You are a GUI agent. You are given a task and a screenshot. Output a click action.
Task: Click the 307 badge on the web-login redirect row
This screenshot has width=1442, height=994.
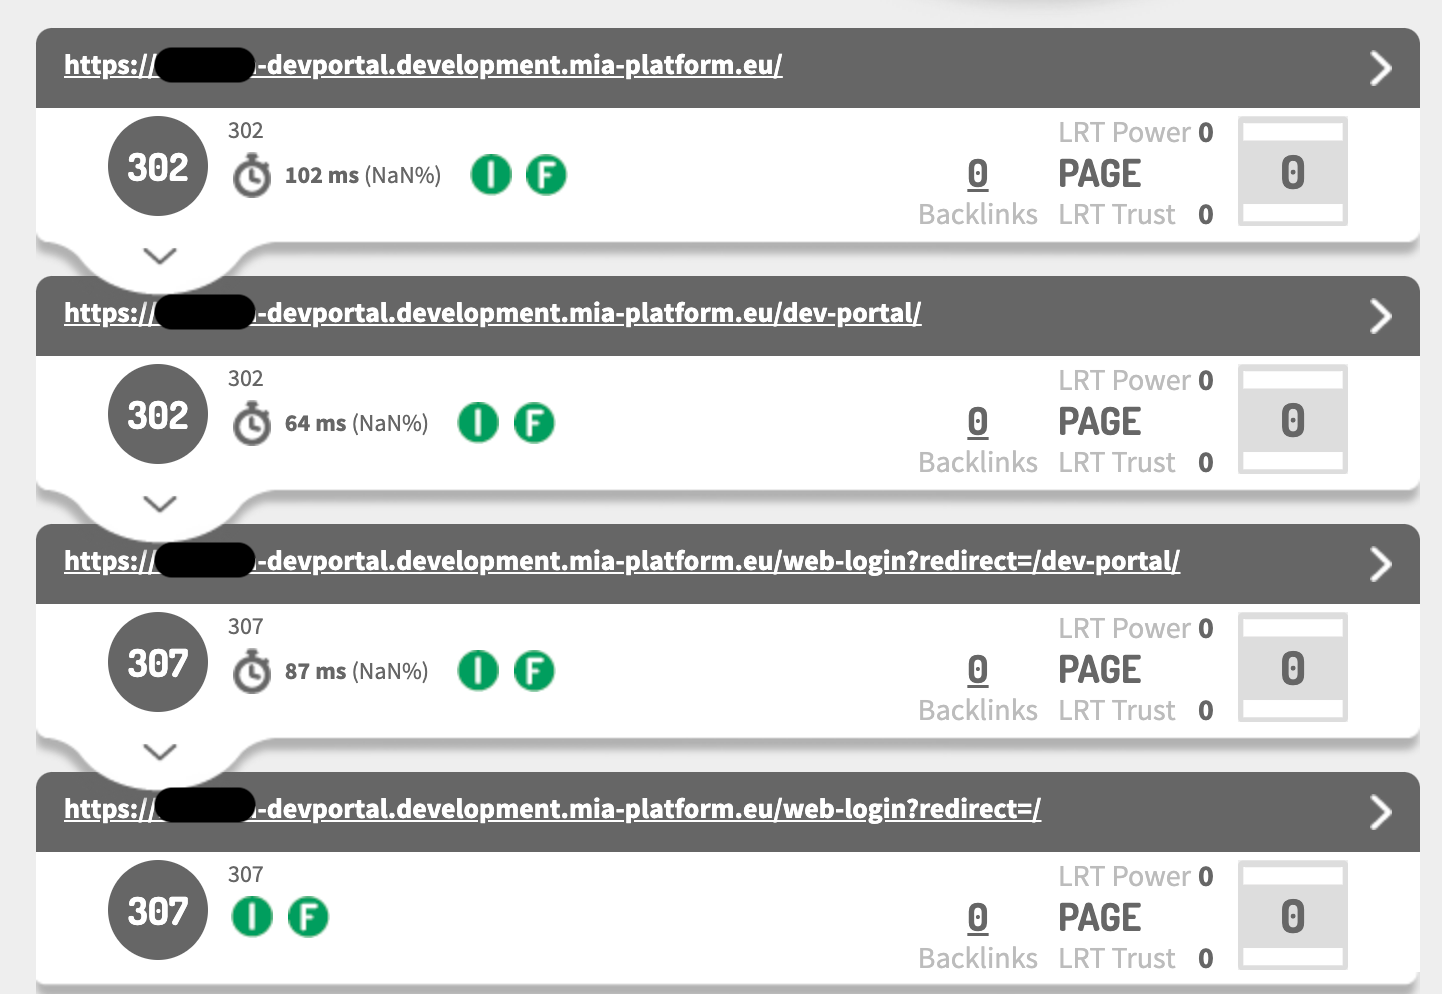click(x=157, y=661)
